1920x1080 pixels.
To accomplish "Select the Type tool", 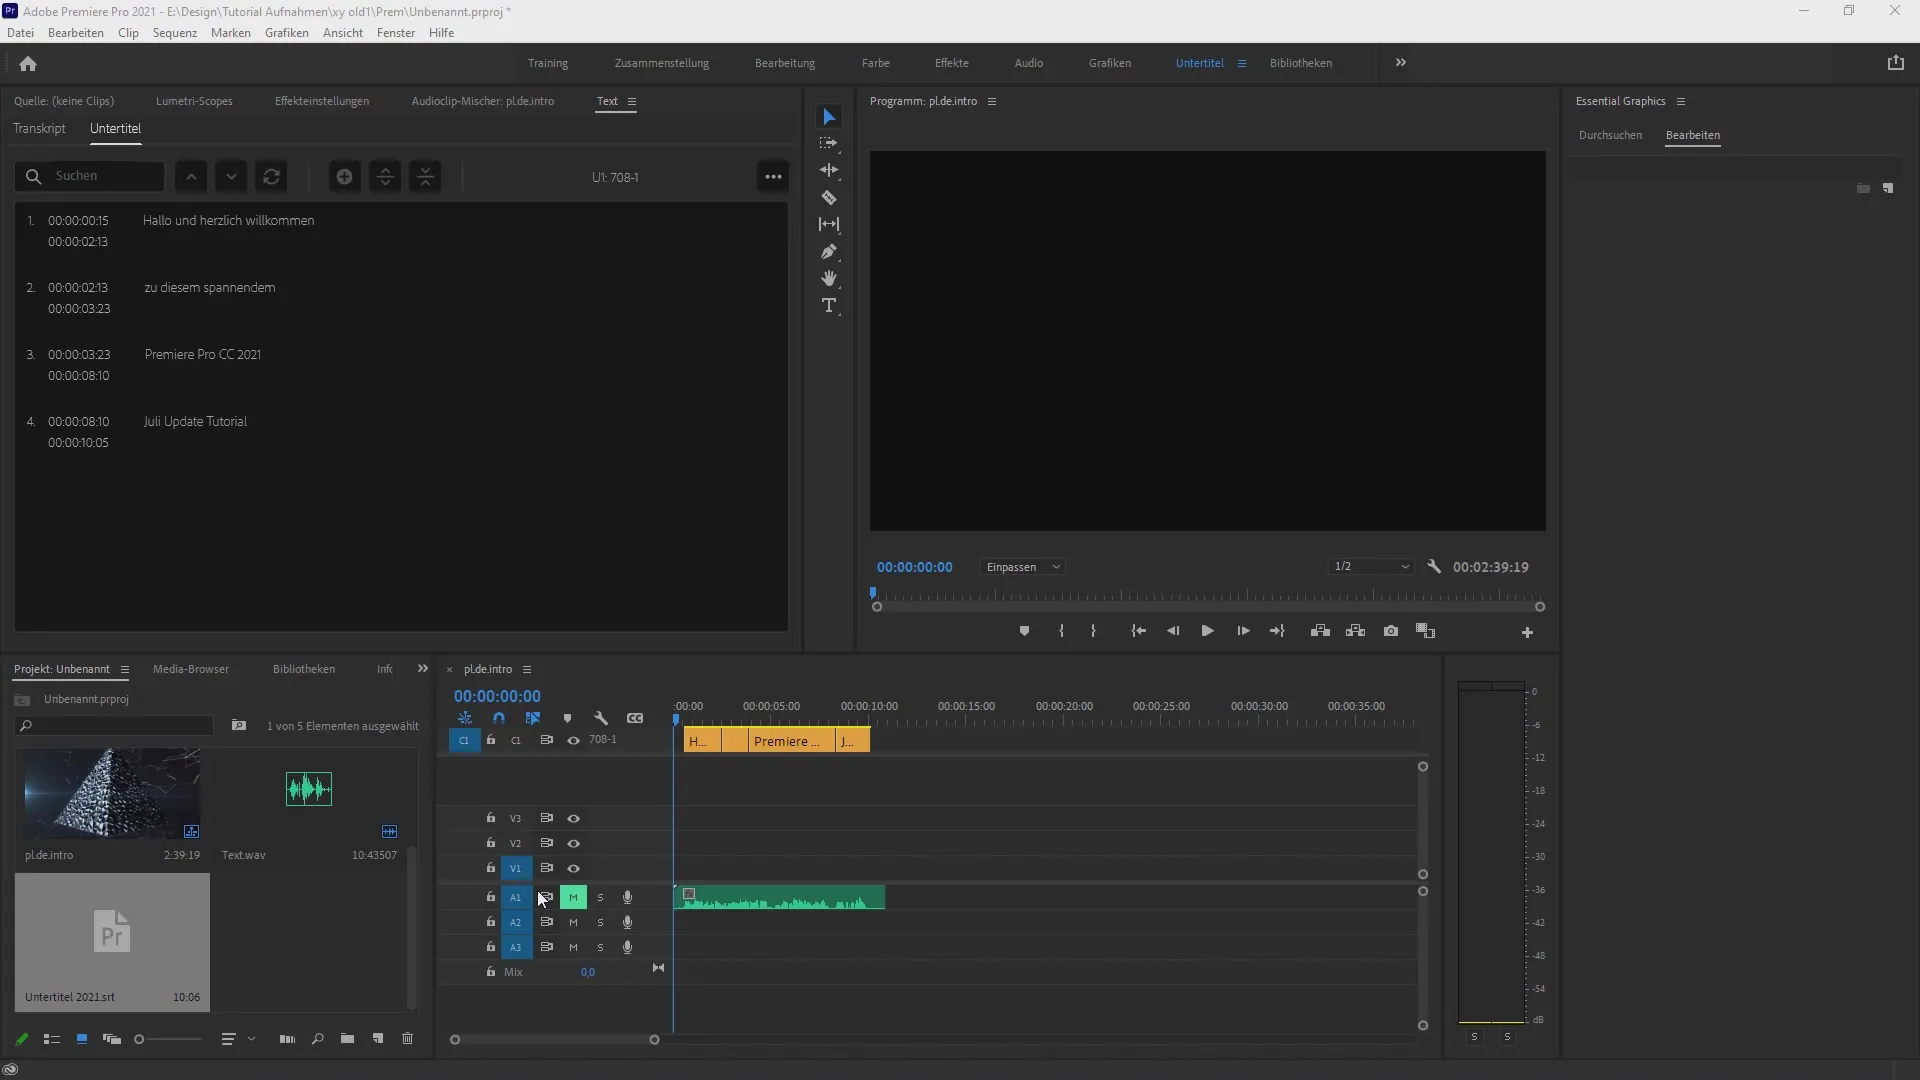I will coord(828,305).
